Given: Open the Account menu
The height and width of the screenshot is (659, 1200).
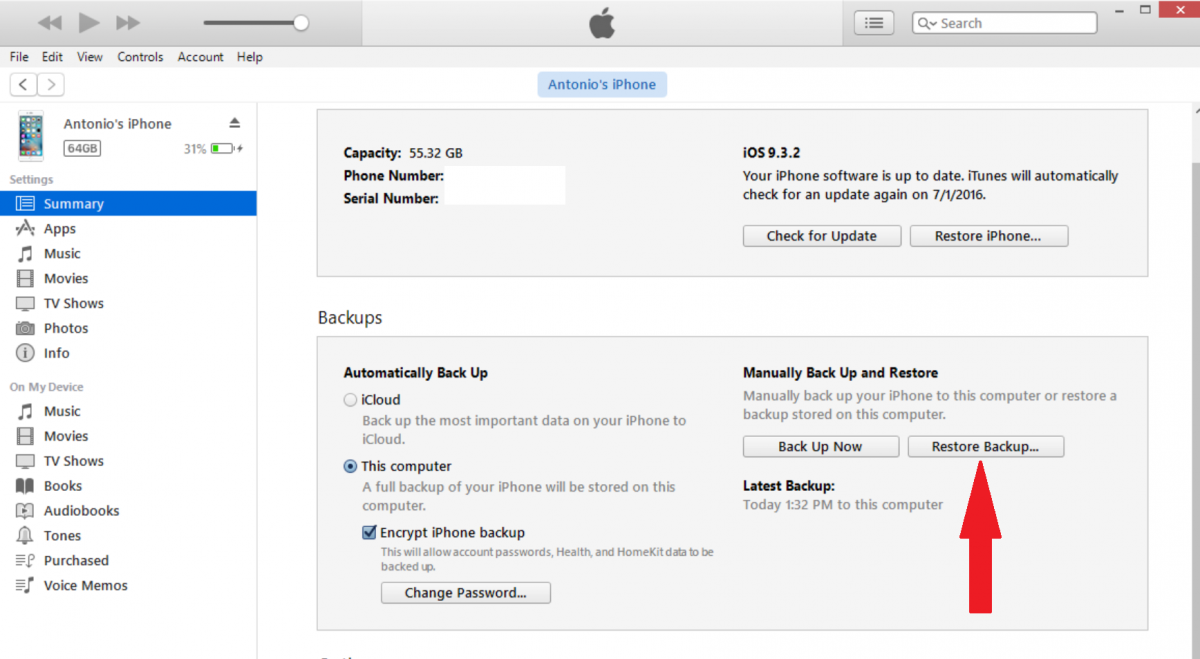Looking at the screenshot, I should click(x=200, y=57).
